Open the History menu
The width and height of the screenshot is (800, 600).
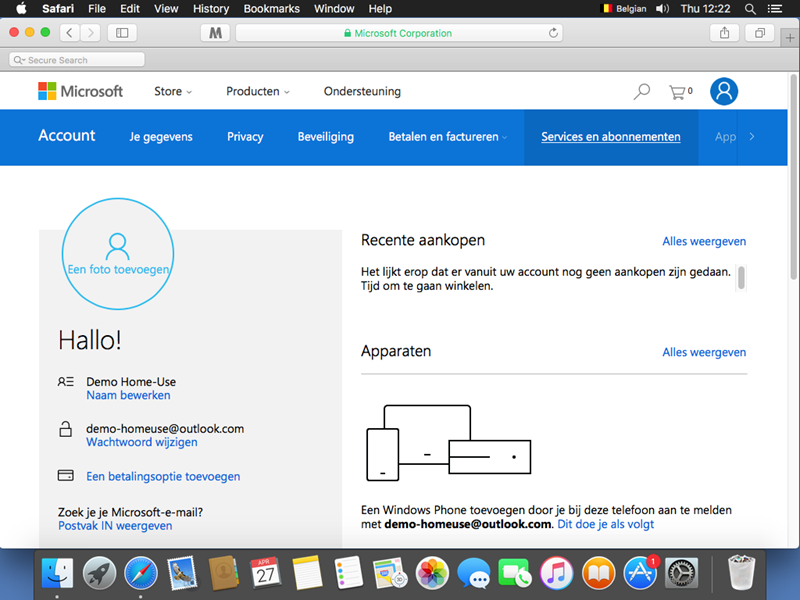(211, 9)
